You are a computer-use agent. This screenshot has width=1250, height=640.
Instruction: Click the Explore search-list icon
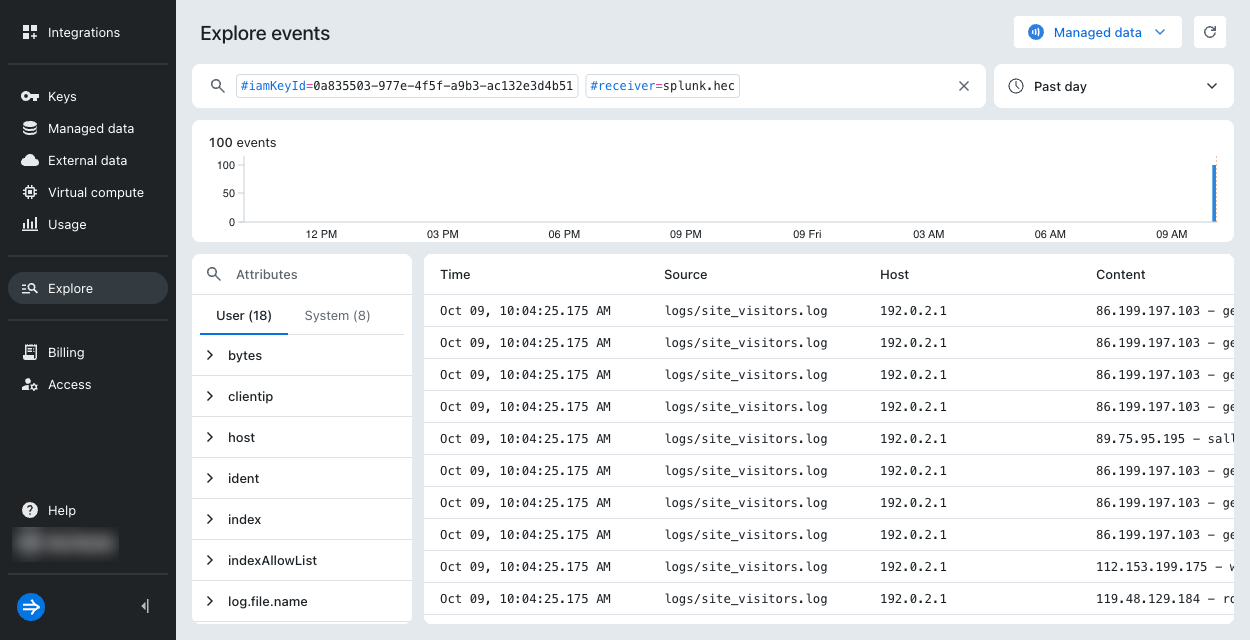click(30, 288)
